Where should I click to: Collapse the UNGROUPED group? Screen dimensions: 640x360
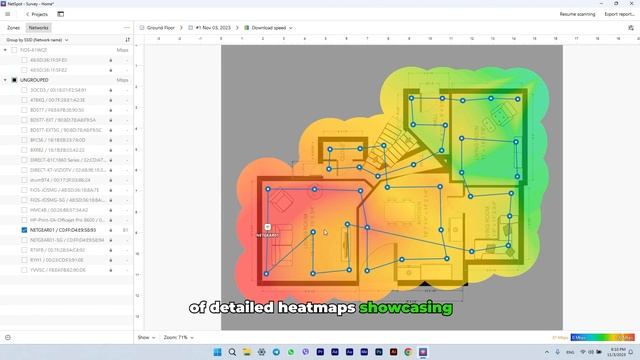[5, 80]
